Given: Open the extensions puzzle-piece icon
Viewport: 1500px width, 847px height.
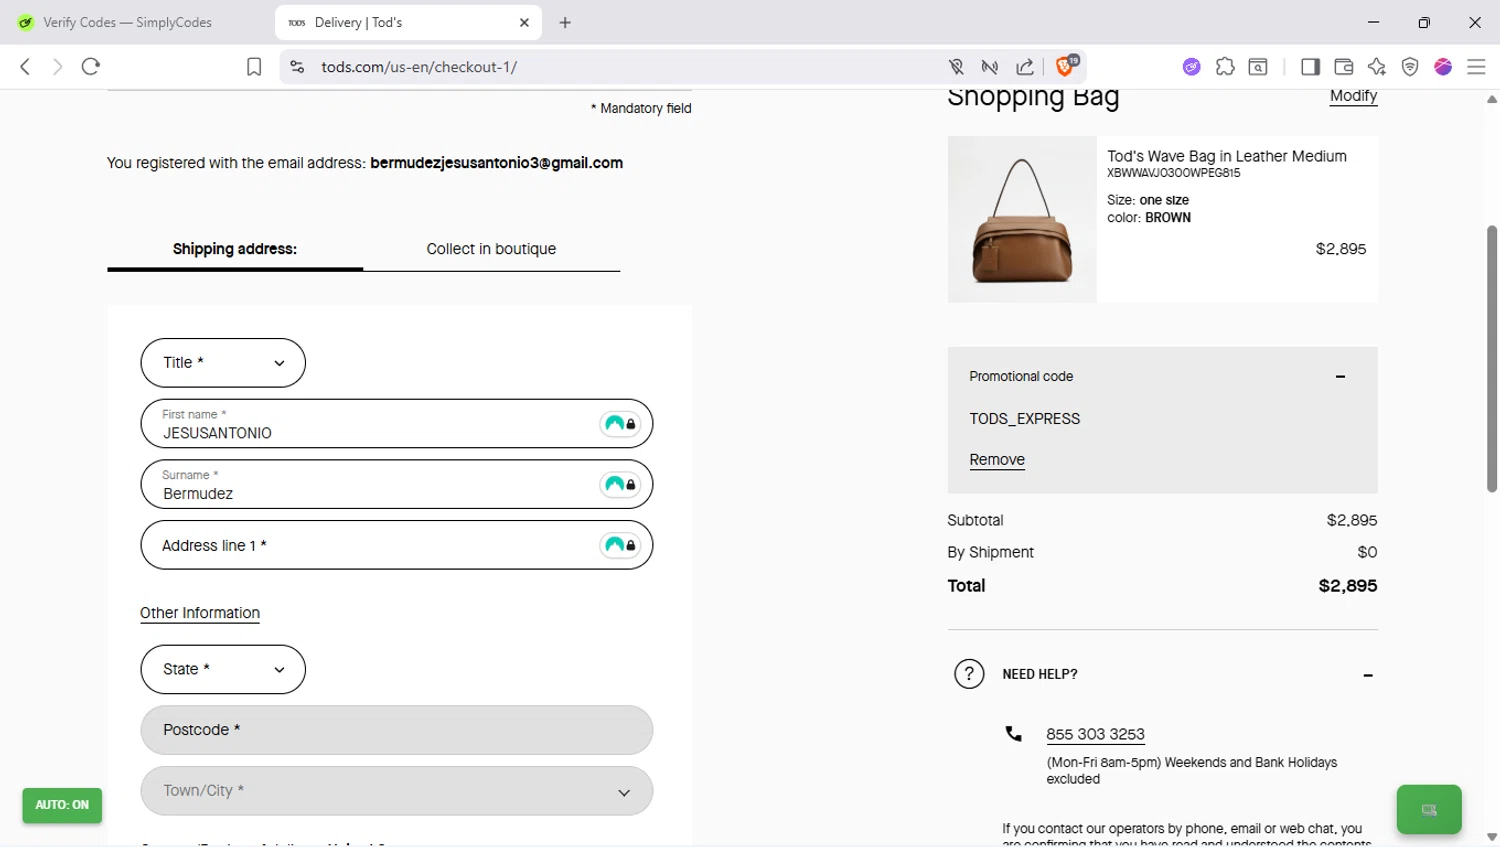Looking at the screenshot, I should coord(1225,67).
